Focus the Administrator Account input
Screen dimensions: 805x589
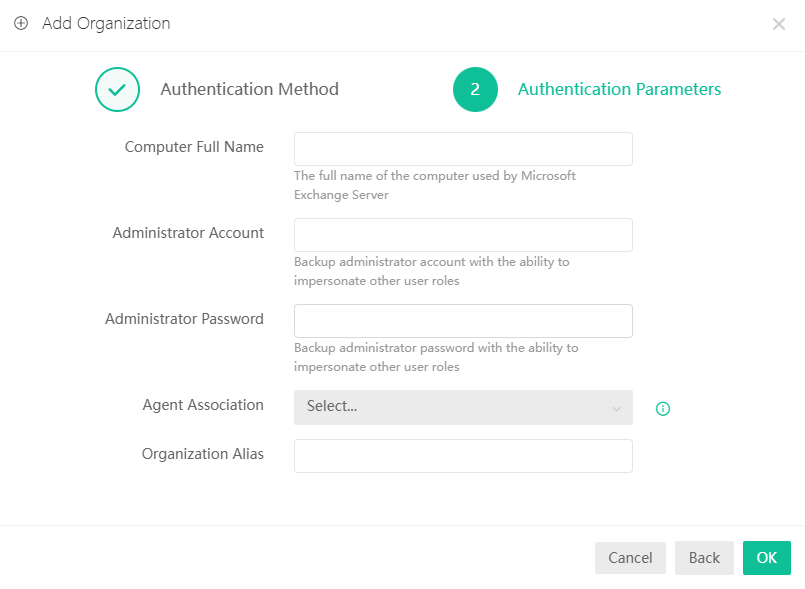462,234
